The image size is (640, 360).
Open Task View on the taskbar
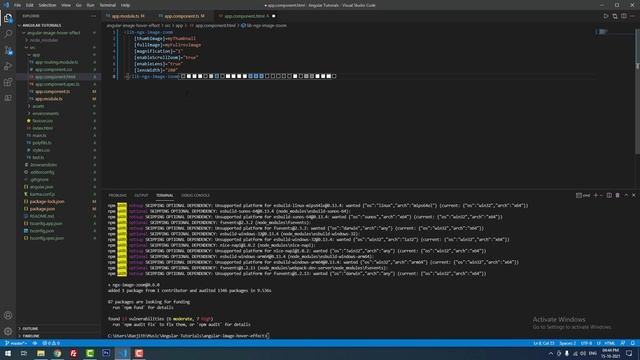tap(24, 353)
